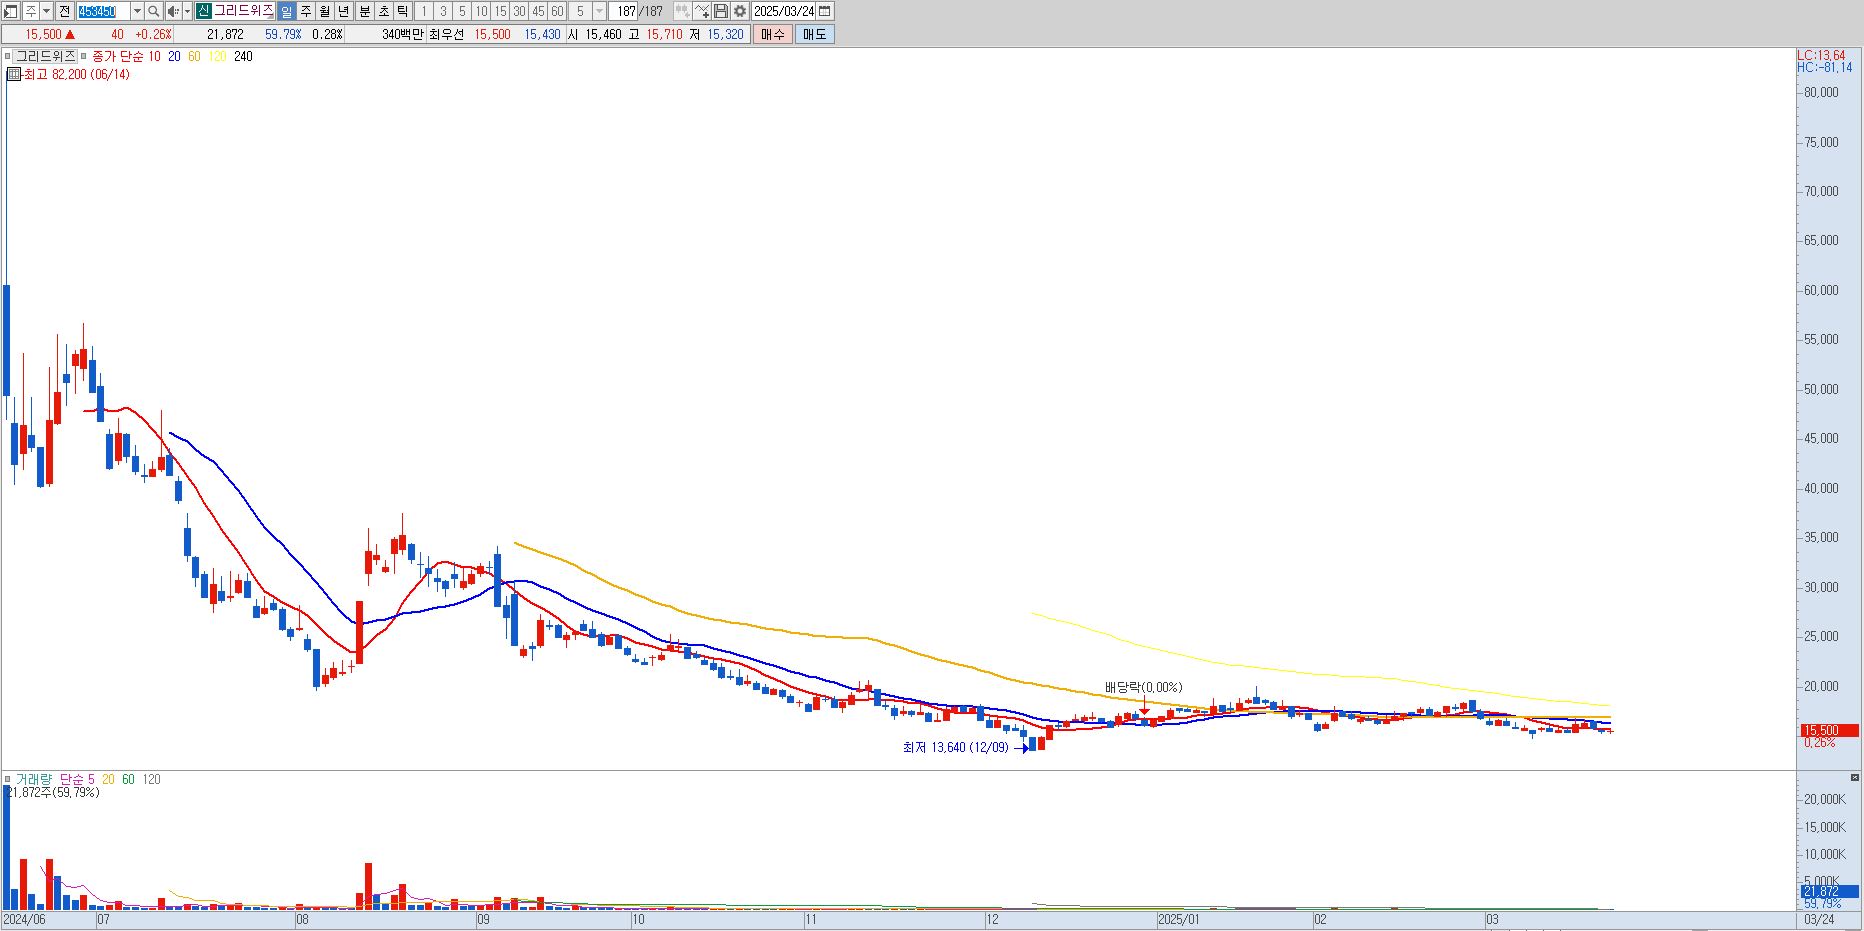Click the 30 interval button

coord(519,11)
